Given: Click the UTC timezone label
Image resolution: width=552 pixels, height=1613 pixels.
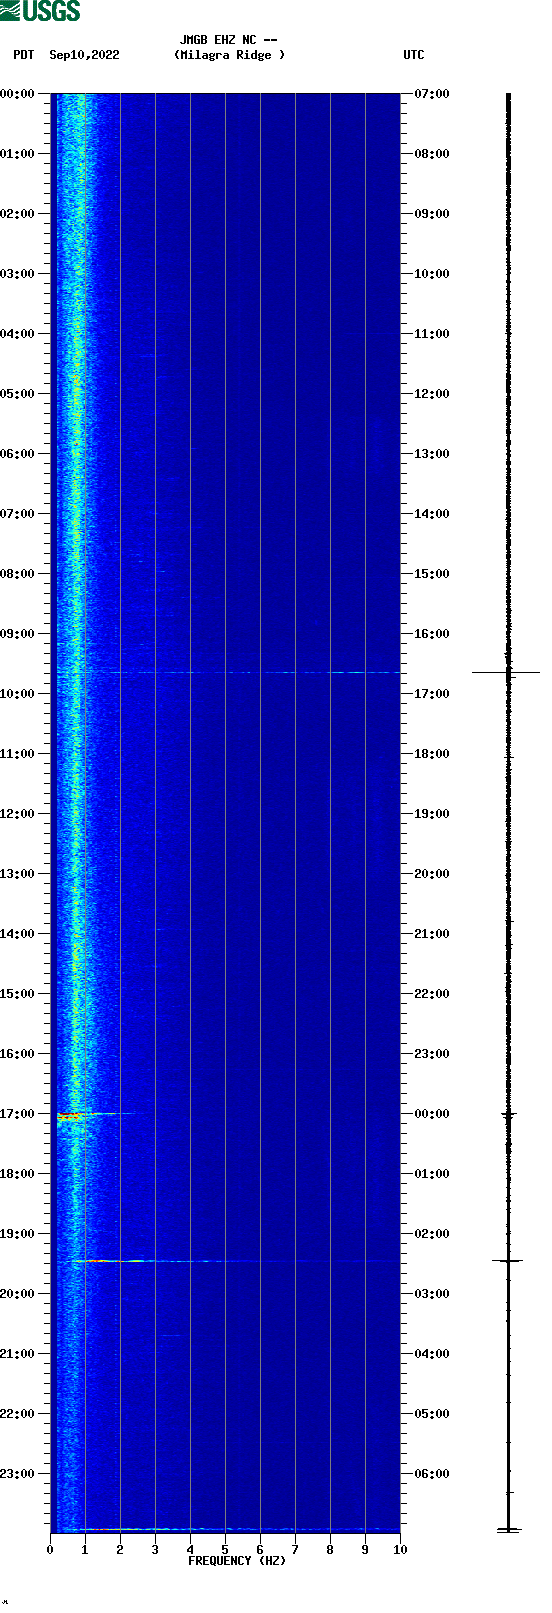Looking at the screenshot, I should coord(414,55).
